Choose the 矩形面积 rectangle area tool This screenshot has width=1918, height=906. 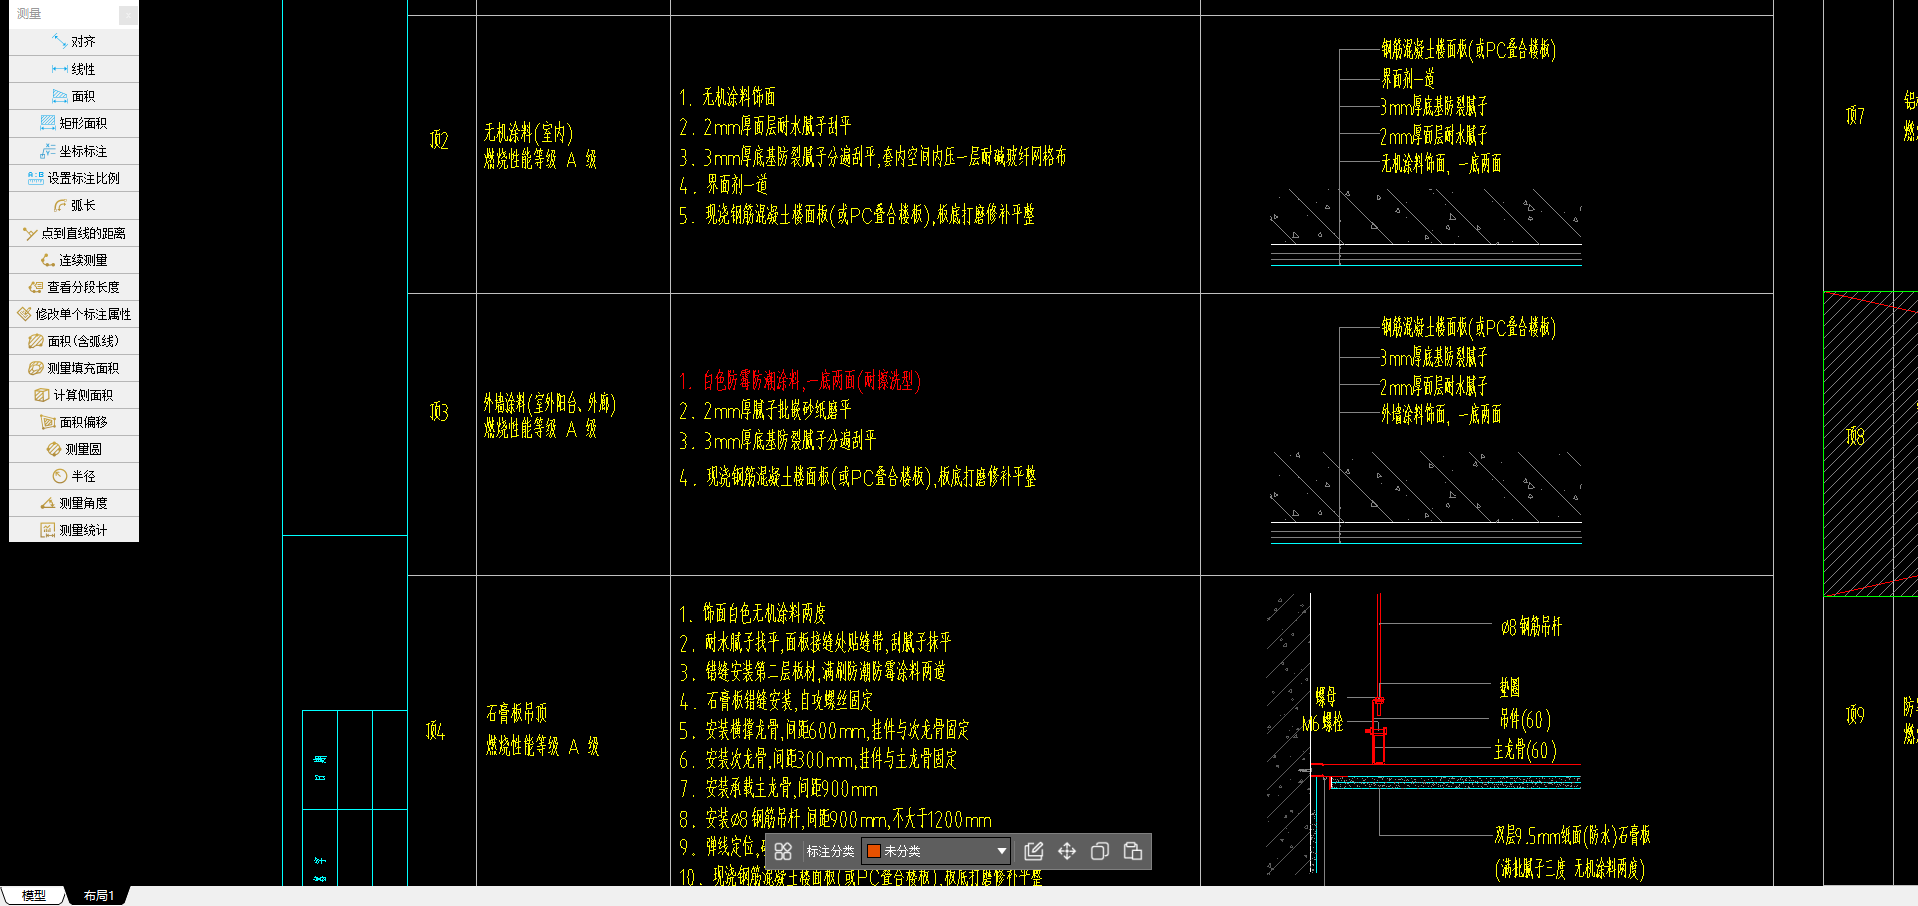click(74, 123)
